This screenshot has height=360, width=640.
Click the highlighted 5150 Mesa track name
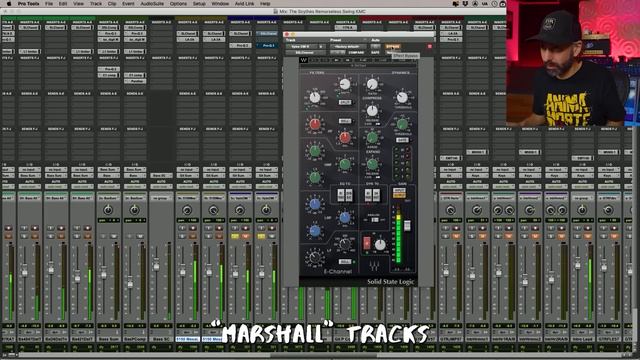click(x=187, y=339)
